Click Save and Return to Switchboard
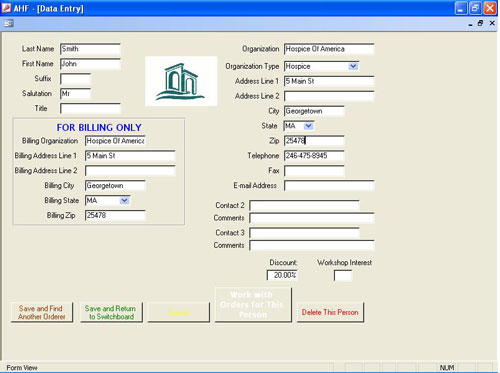Viewport: 500px width, 373px height. pyautogui.click(x=111, y=312)
